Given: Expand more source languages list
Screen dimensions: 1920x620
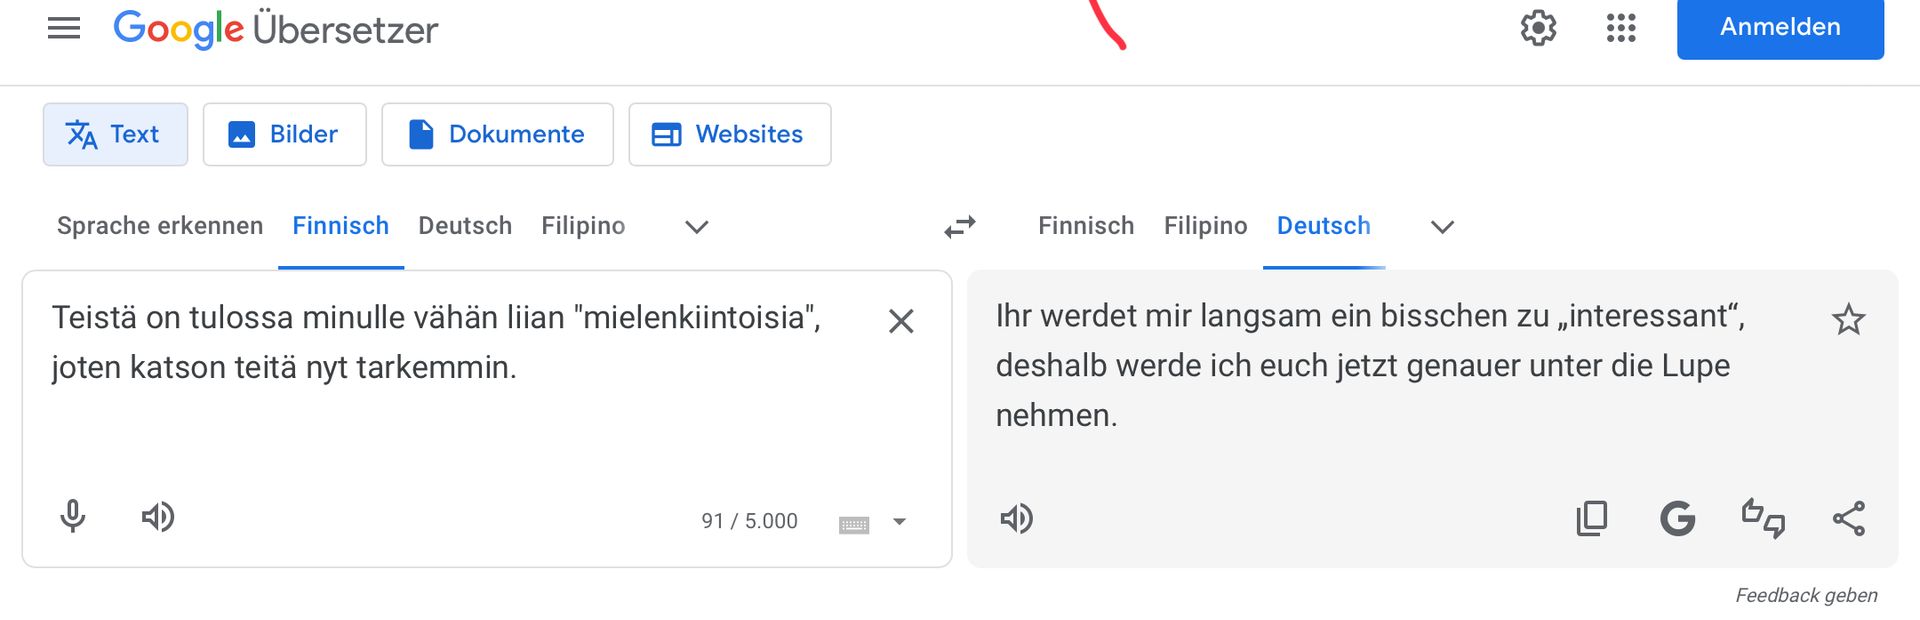Looking at the screenshot, I should click(x=697, y=227).
